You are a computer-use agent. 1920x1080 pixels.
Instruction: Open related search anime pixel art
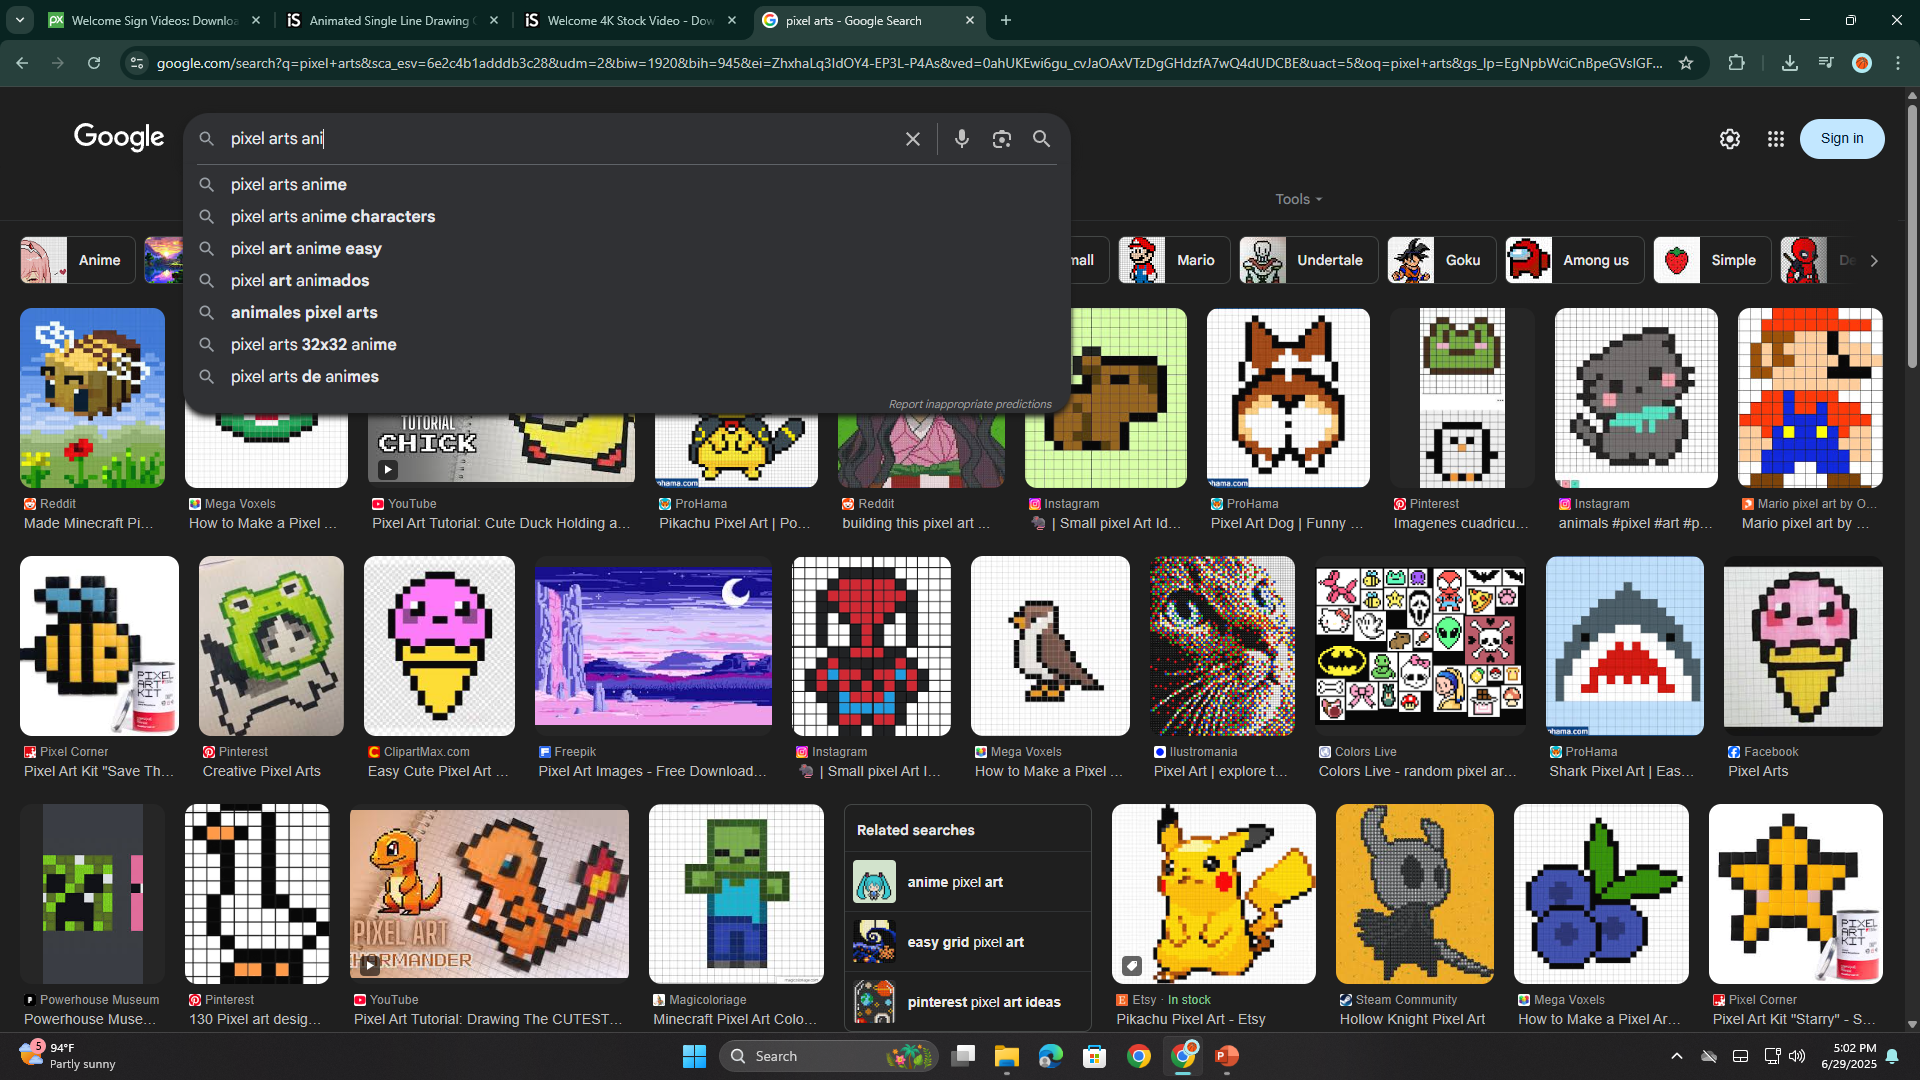click(968, 882)
